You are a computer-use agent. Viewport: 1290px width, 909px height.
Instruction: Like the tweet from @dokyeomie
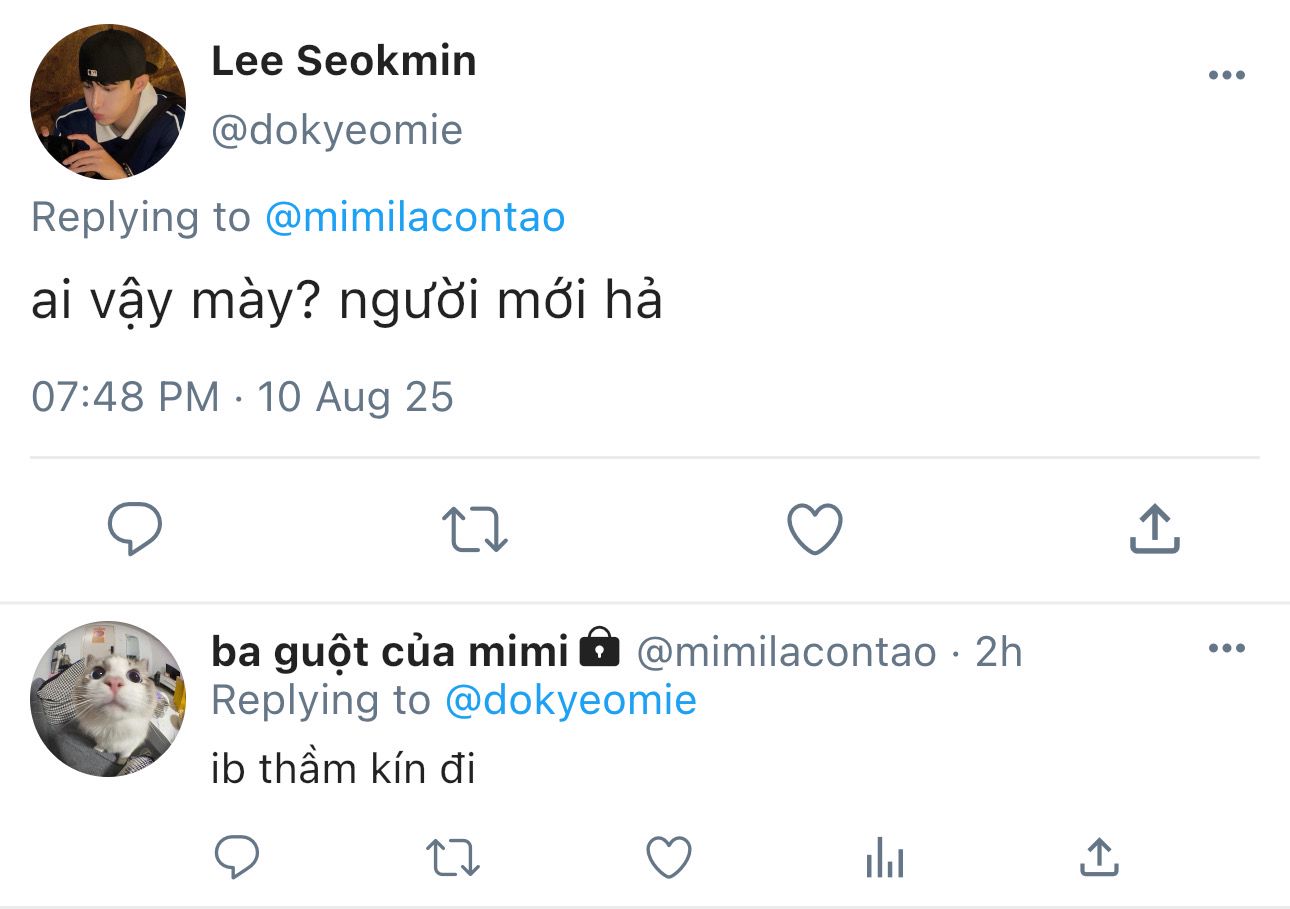coord(815,529)
